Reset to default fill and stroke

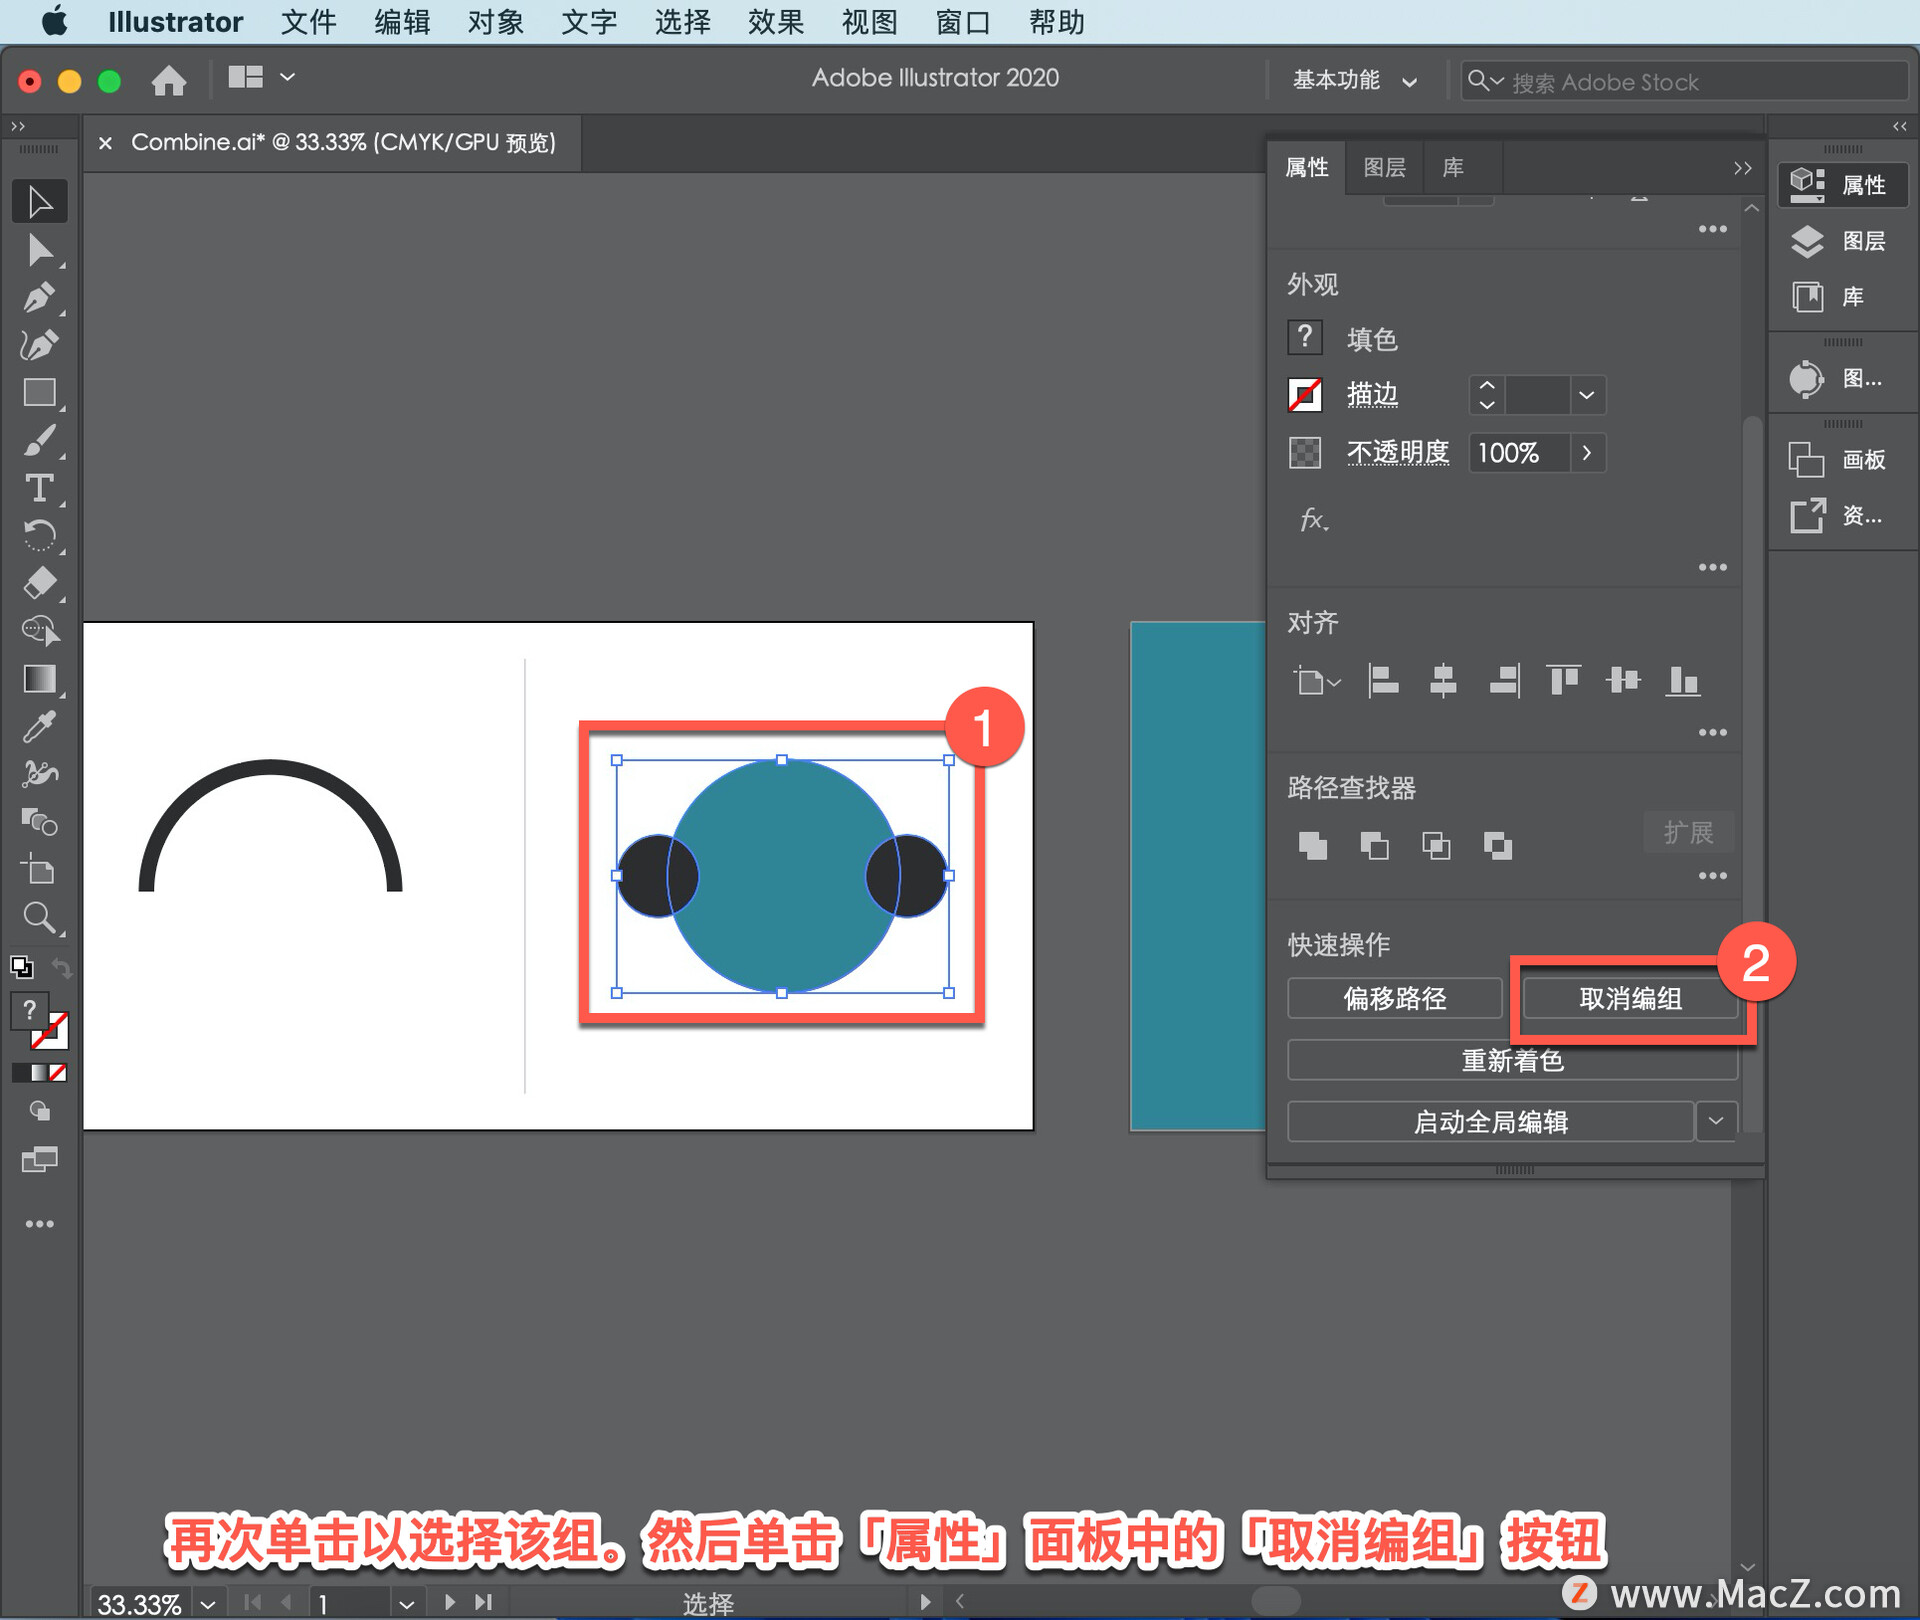pos(21,967)
